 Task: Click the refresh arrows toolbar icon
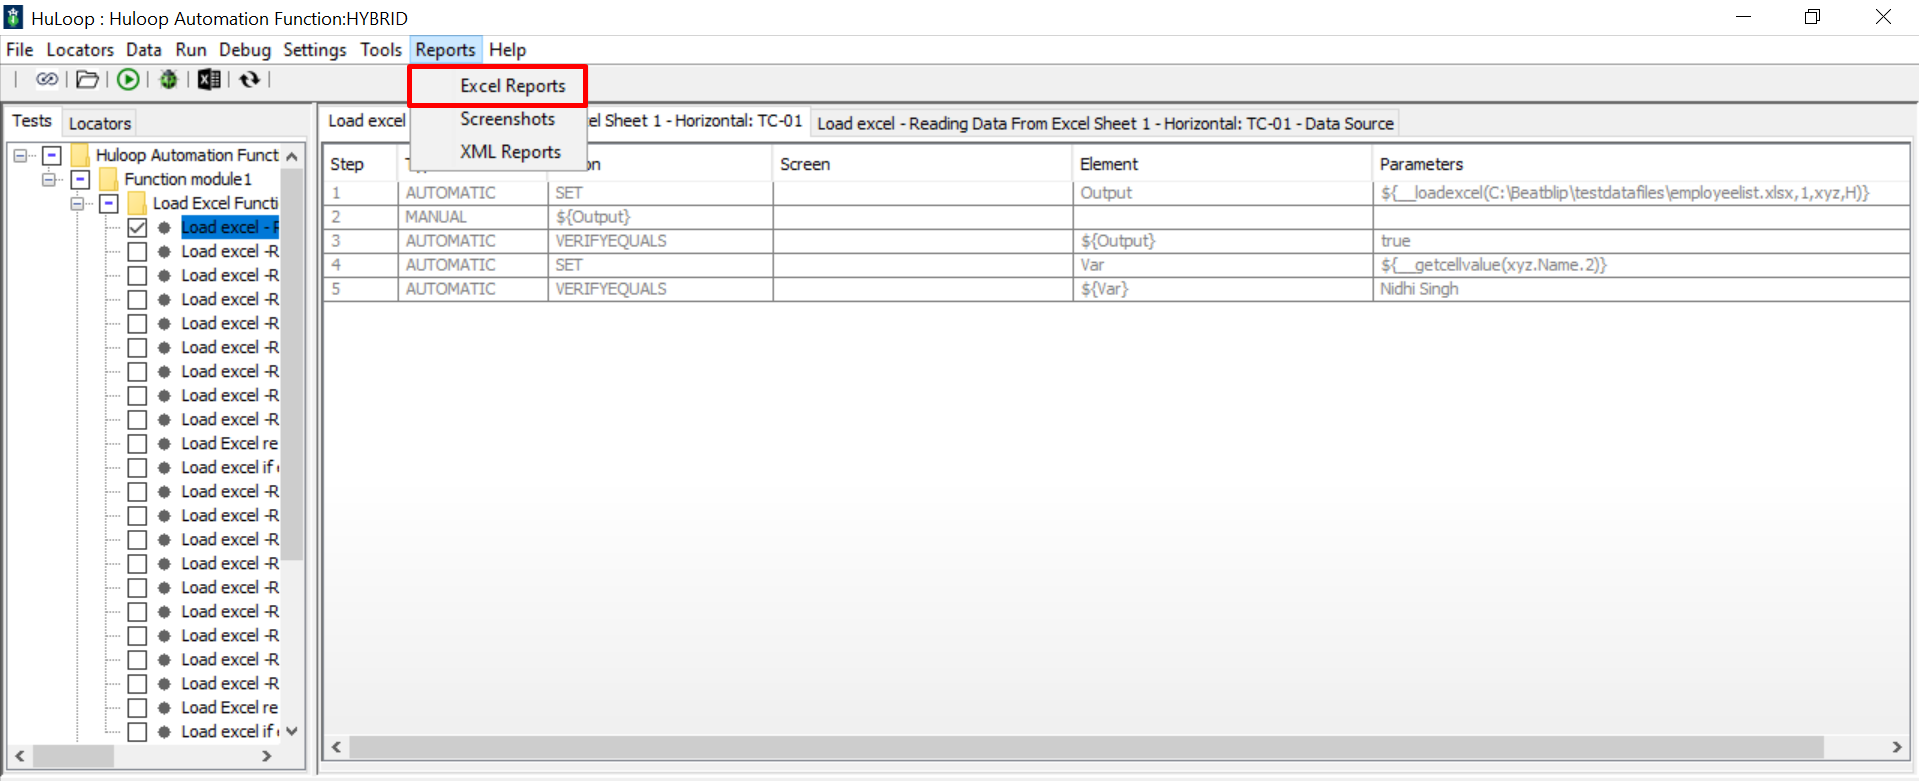(x=249, y=79)
